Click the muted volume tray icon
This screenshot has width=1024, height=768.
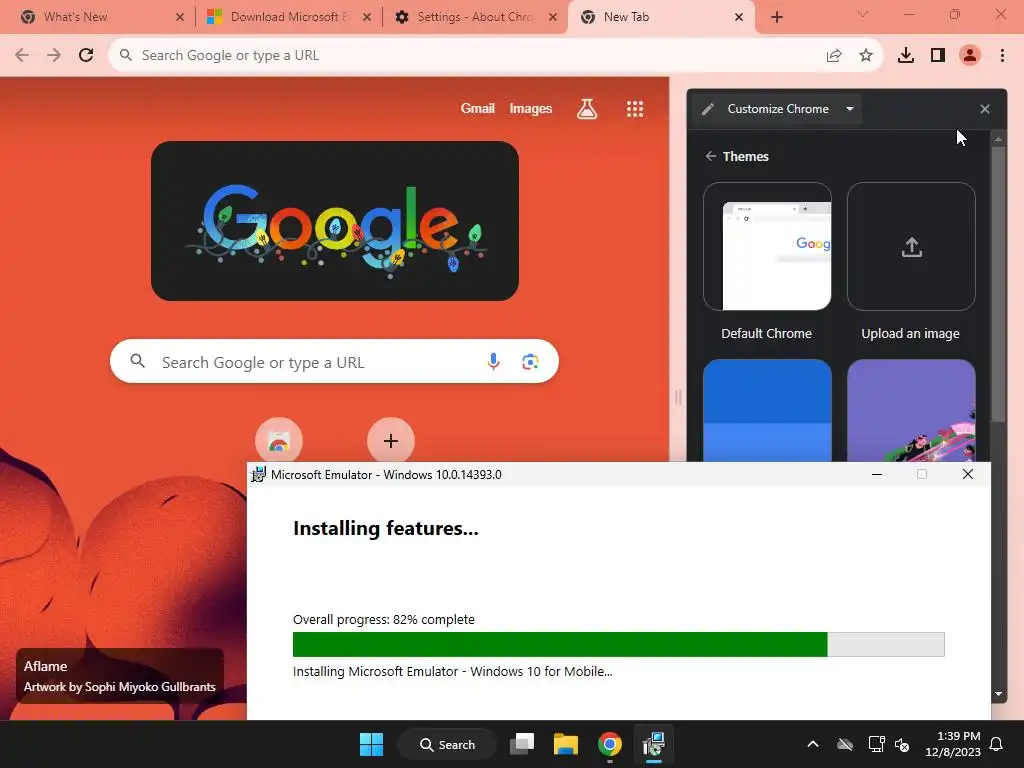[902, 744]
